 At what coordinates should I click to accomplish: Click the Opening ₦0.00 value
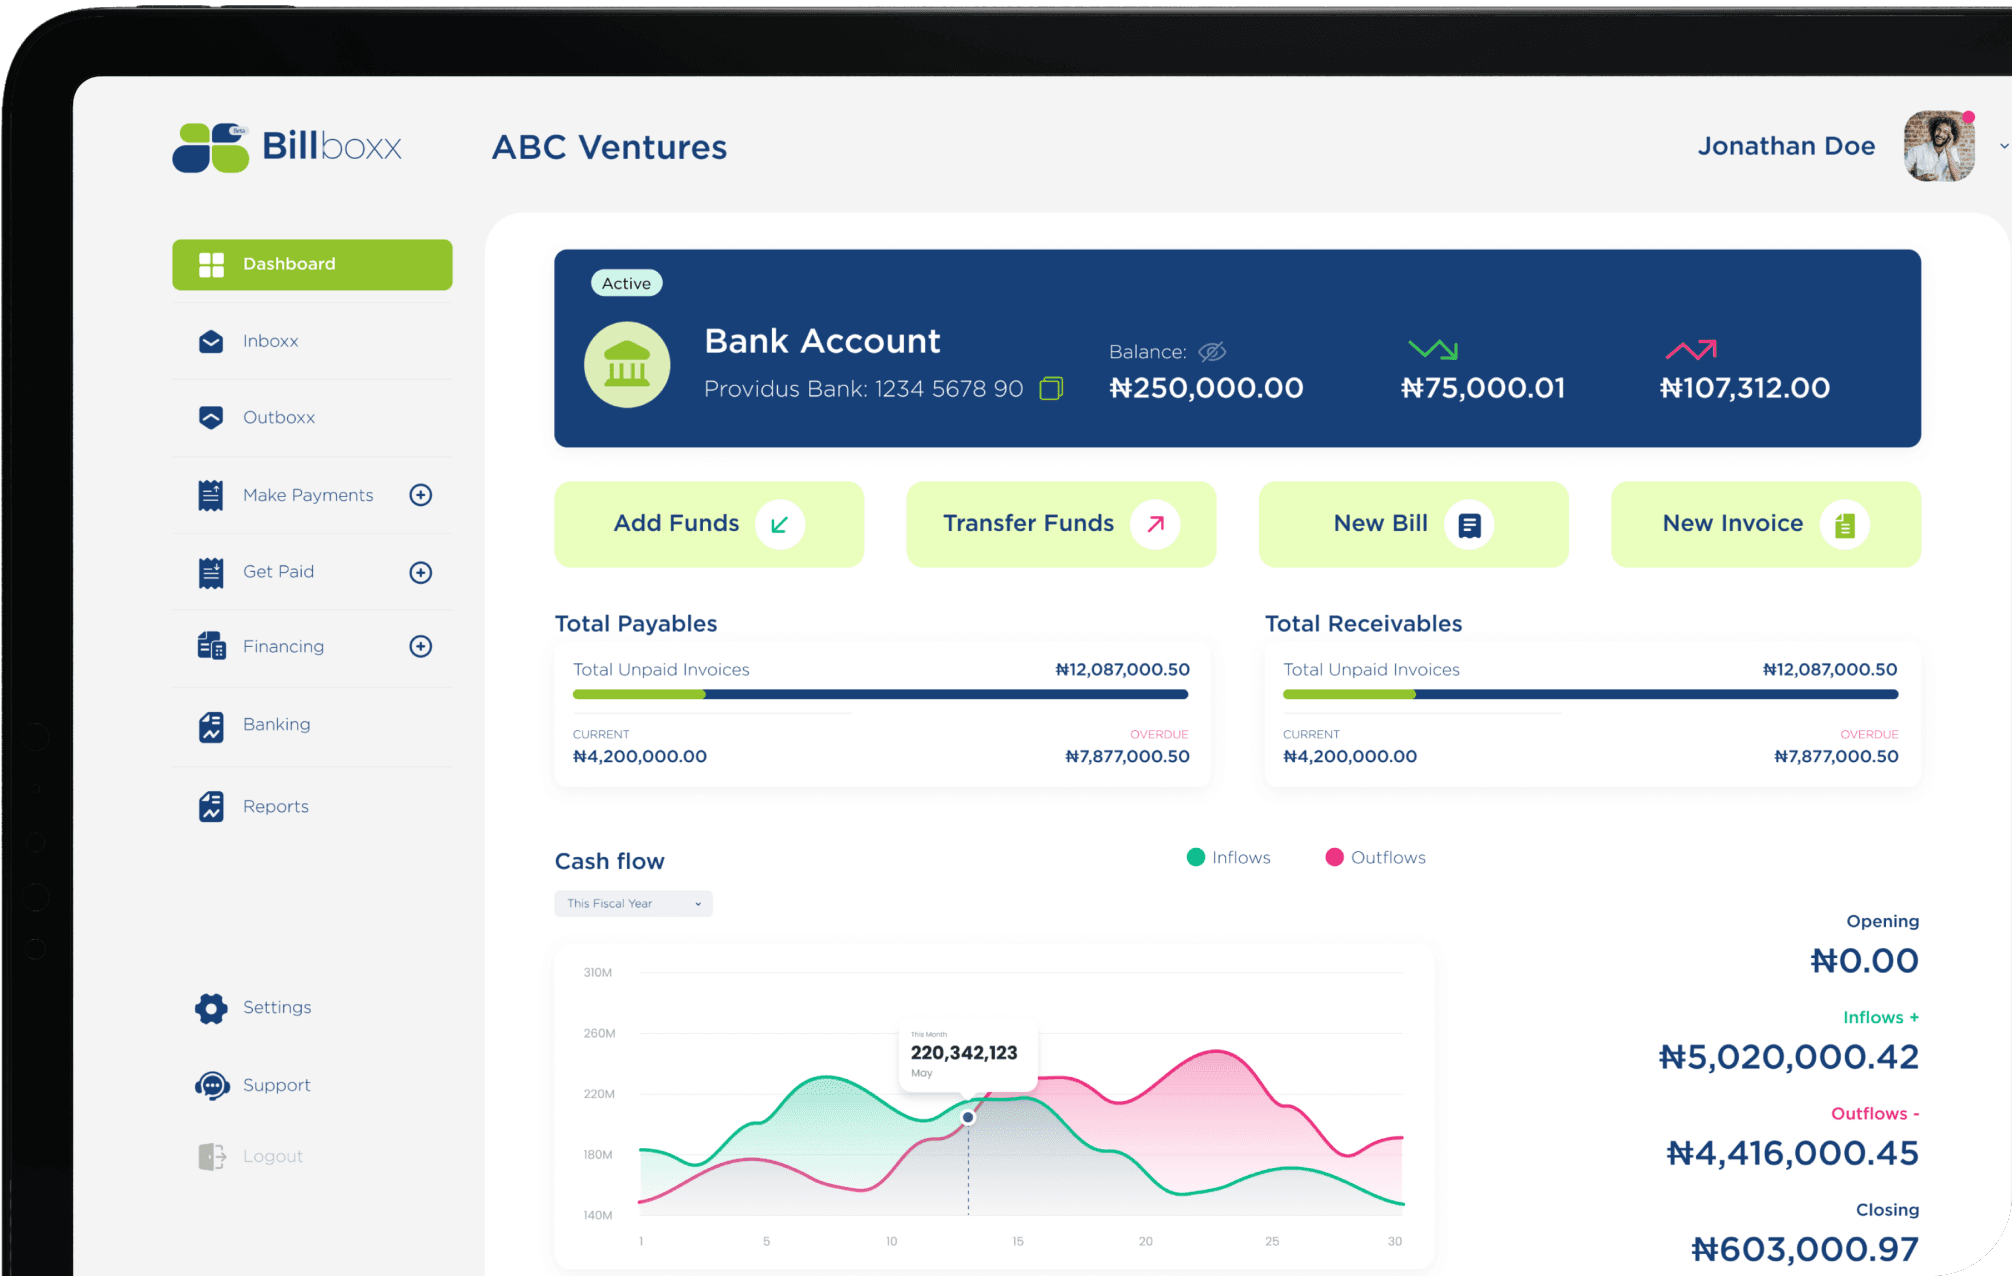pos(1864,961)
